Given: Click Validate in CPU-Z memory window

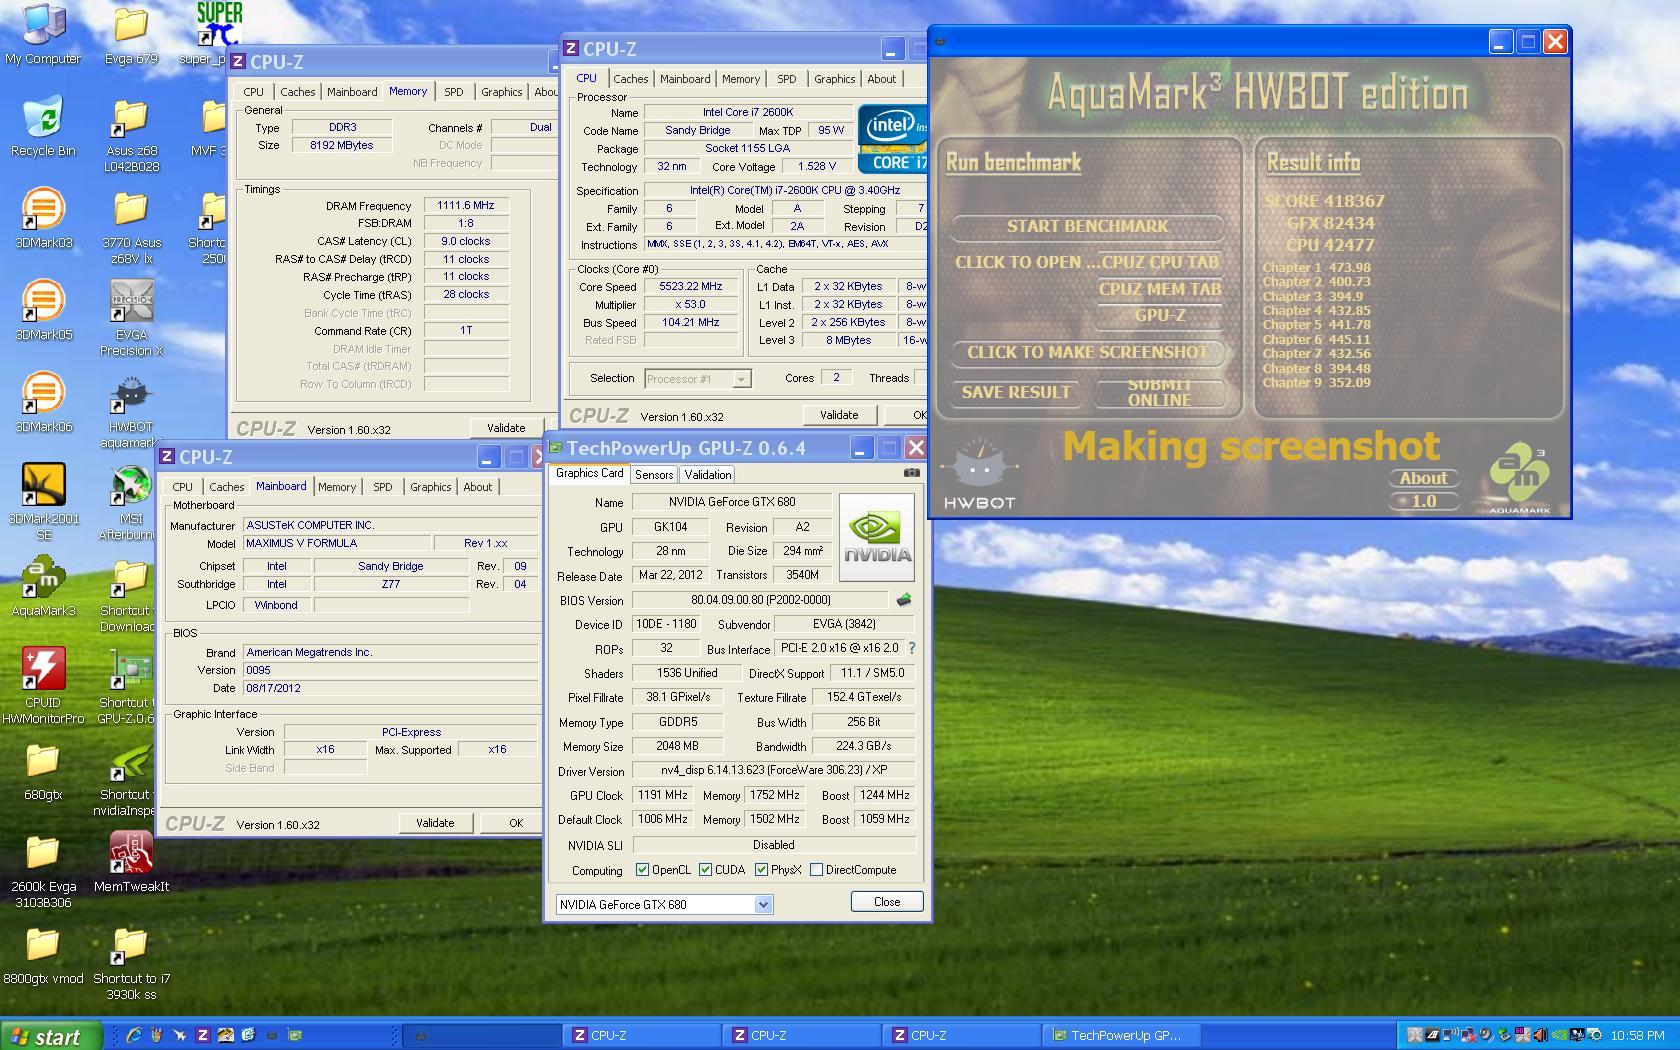Looking at the screenshot, I should tap(506, 428).
